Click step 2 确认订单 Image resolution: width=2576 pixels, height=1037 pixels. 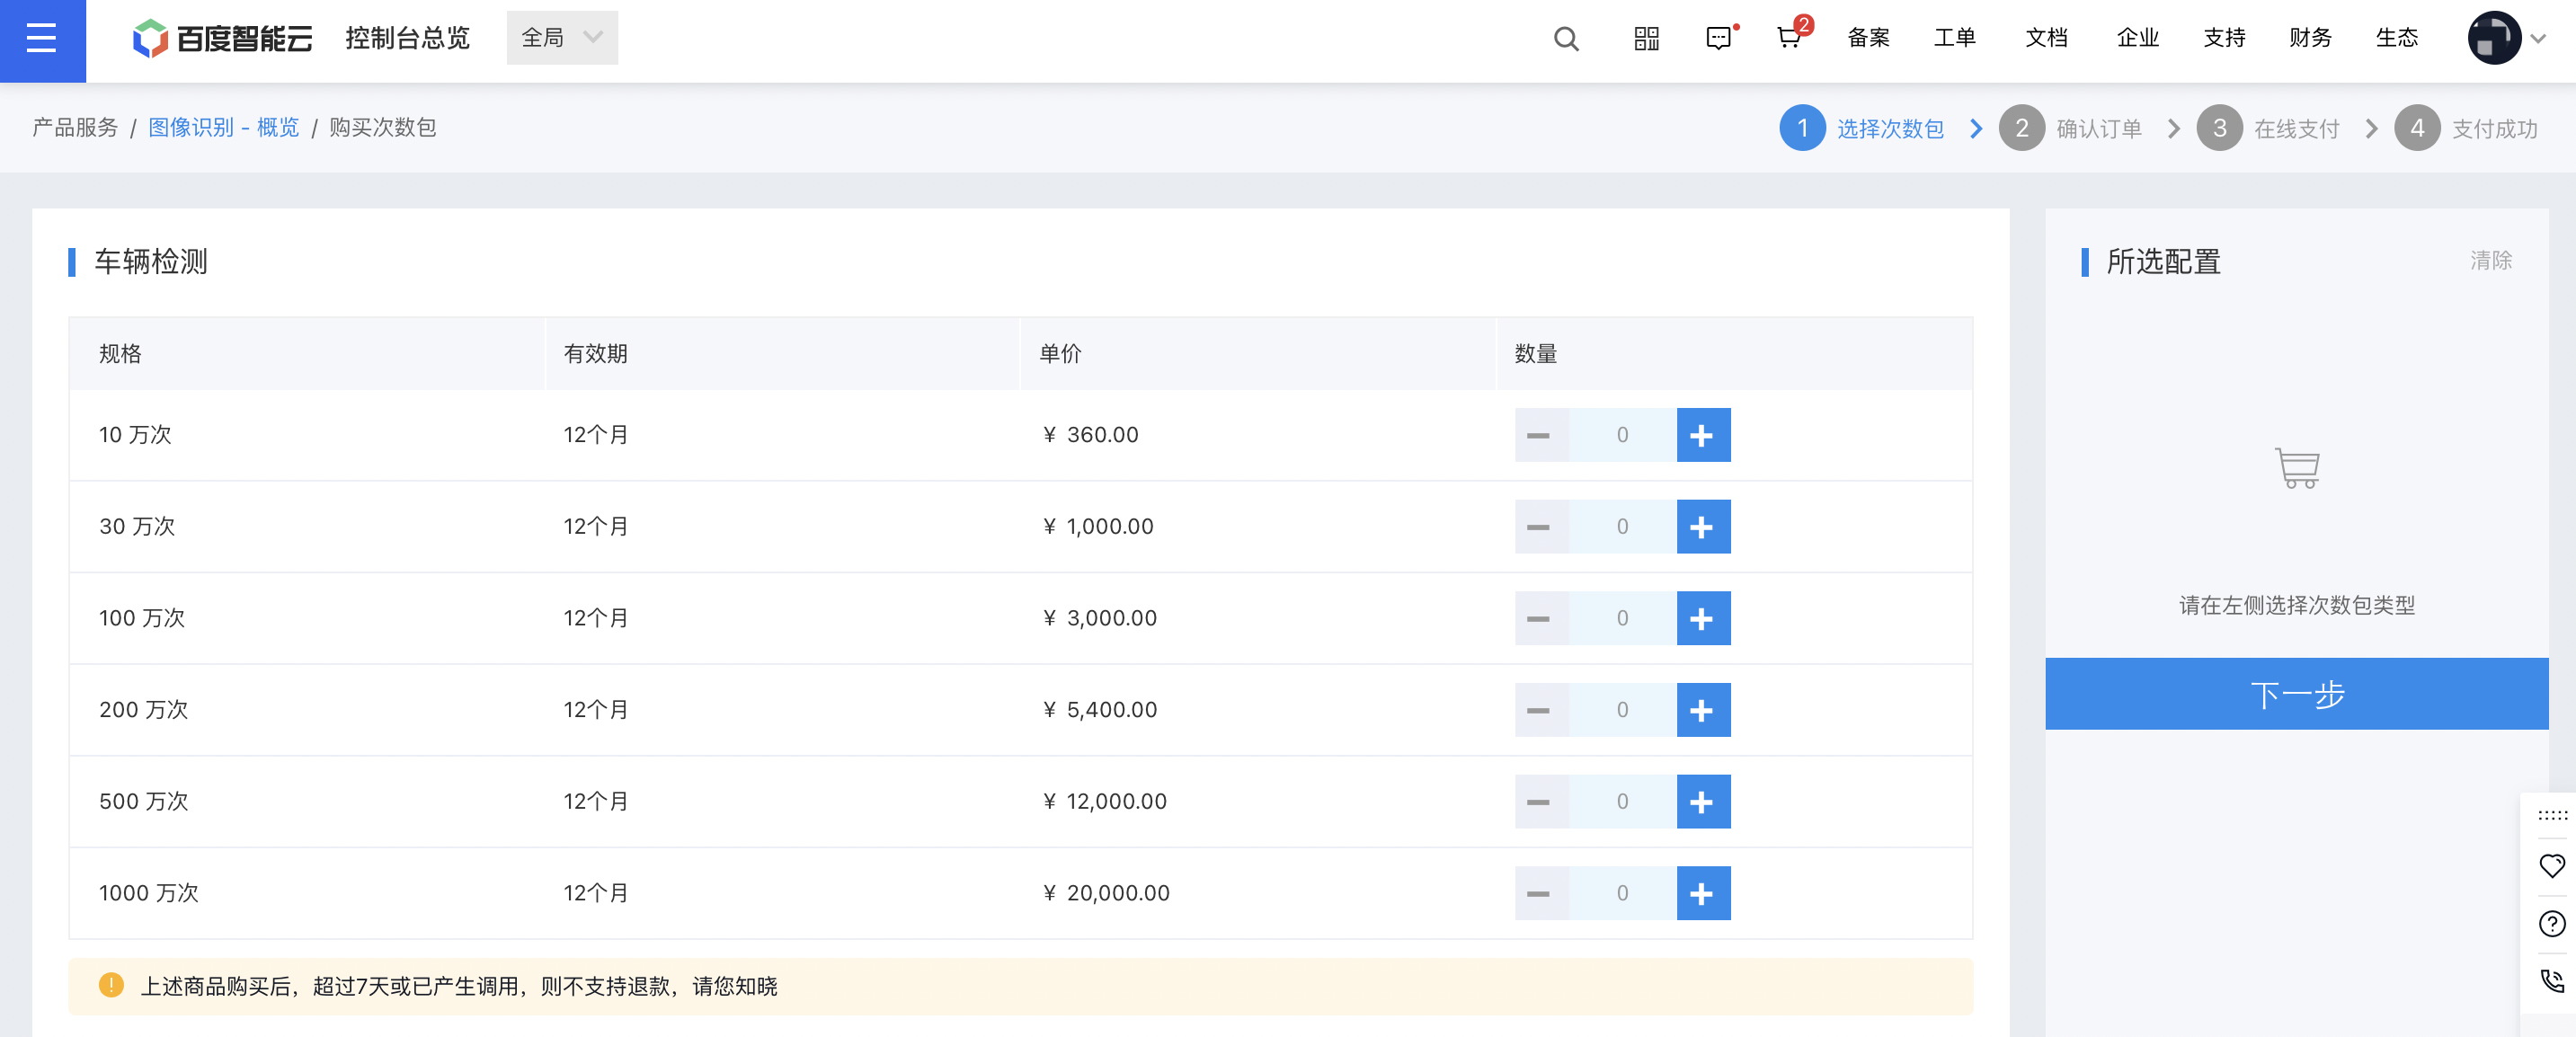[x=2070, y=129]
